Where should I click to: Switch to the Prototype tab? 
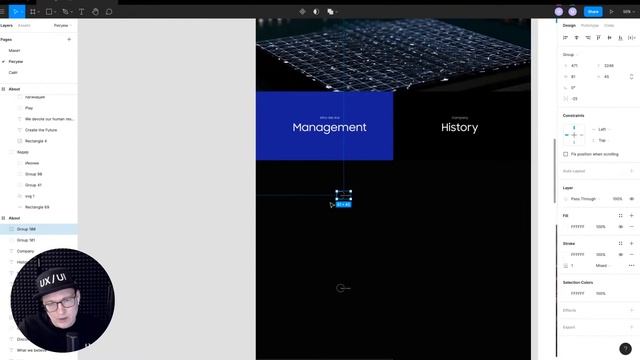[589, 25]
